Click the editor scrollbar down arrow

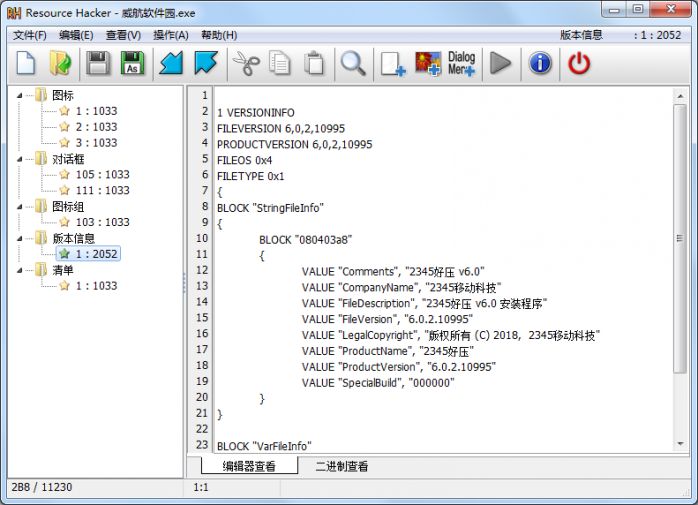[x=680, y=444]
